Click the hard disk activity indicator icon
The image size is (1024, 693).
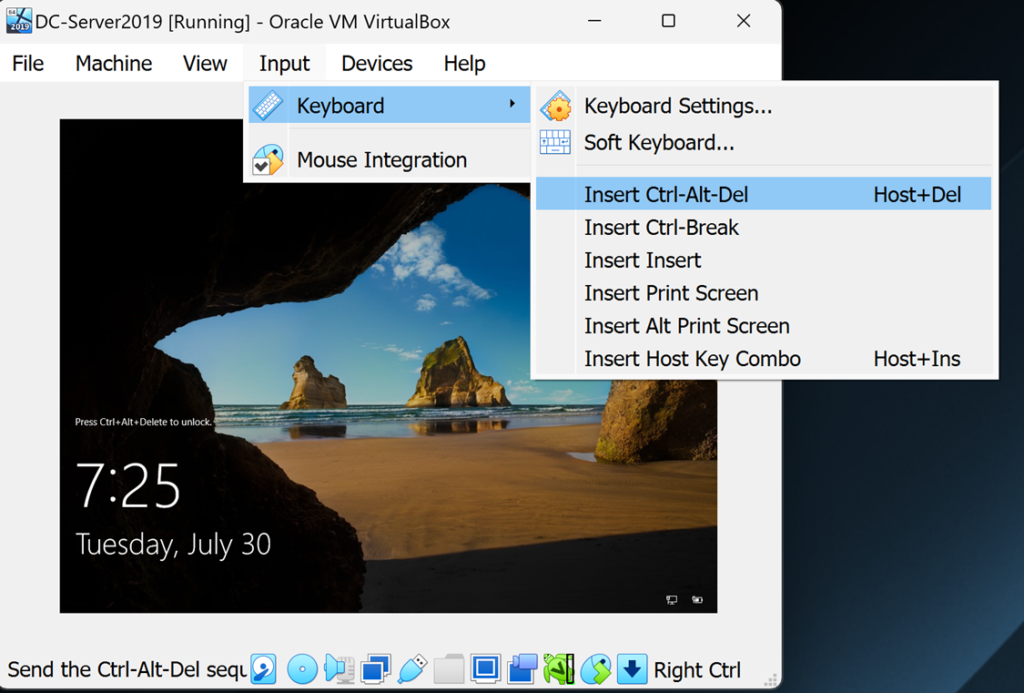click(x=263, y=668)
